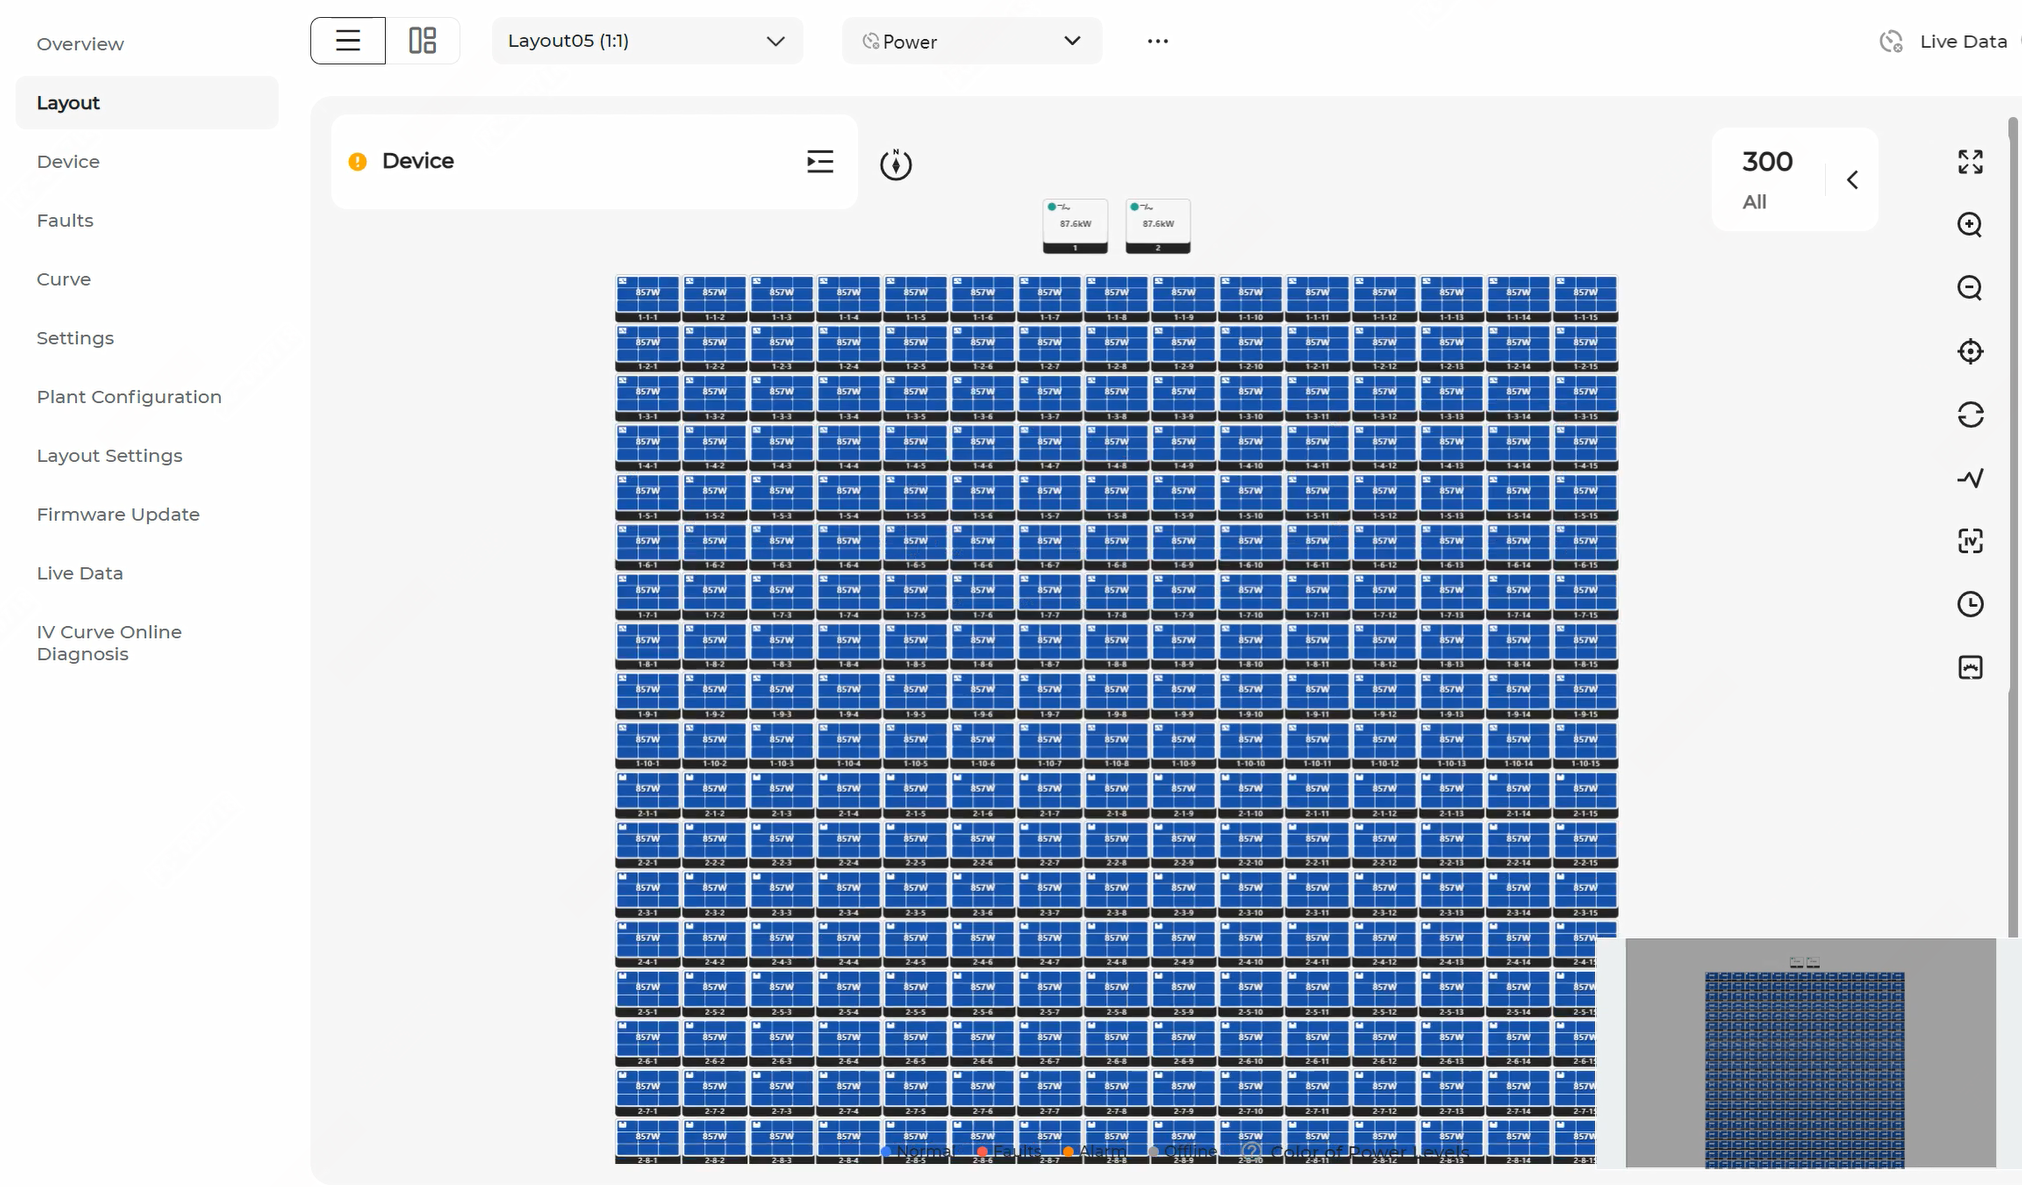This screenshot has height=1187, width=2022.
Task: Click the fullscreen expand icon
Action: point(1970,162)
